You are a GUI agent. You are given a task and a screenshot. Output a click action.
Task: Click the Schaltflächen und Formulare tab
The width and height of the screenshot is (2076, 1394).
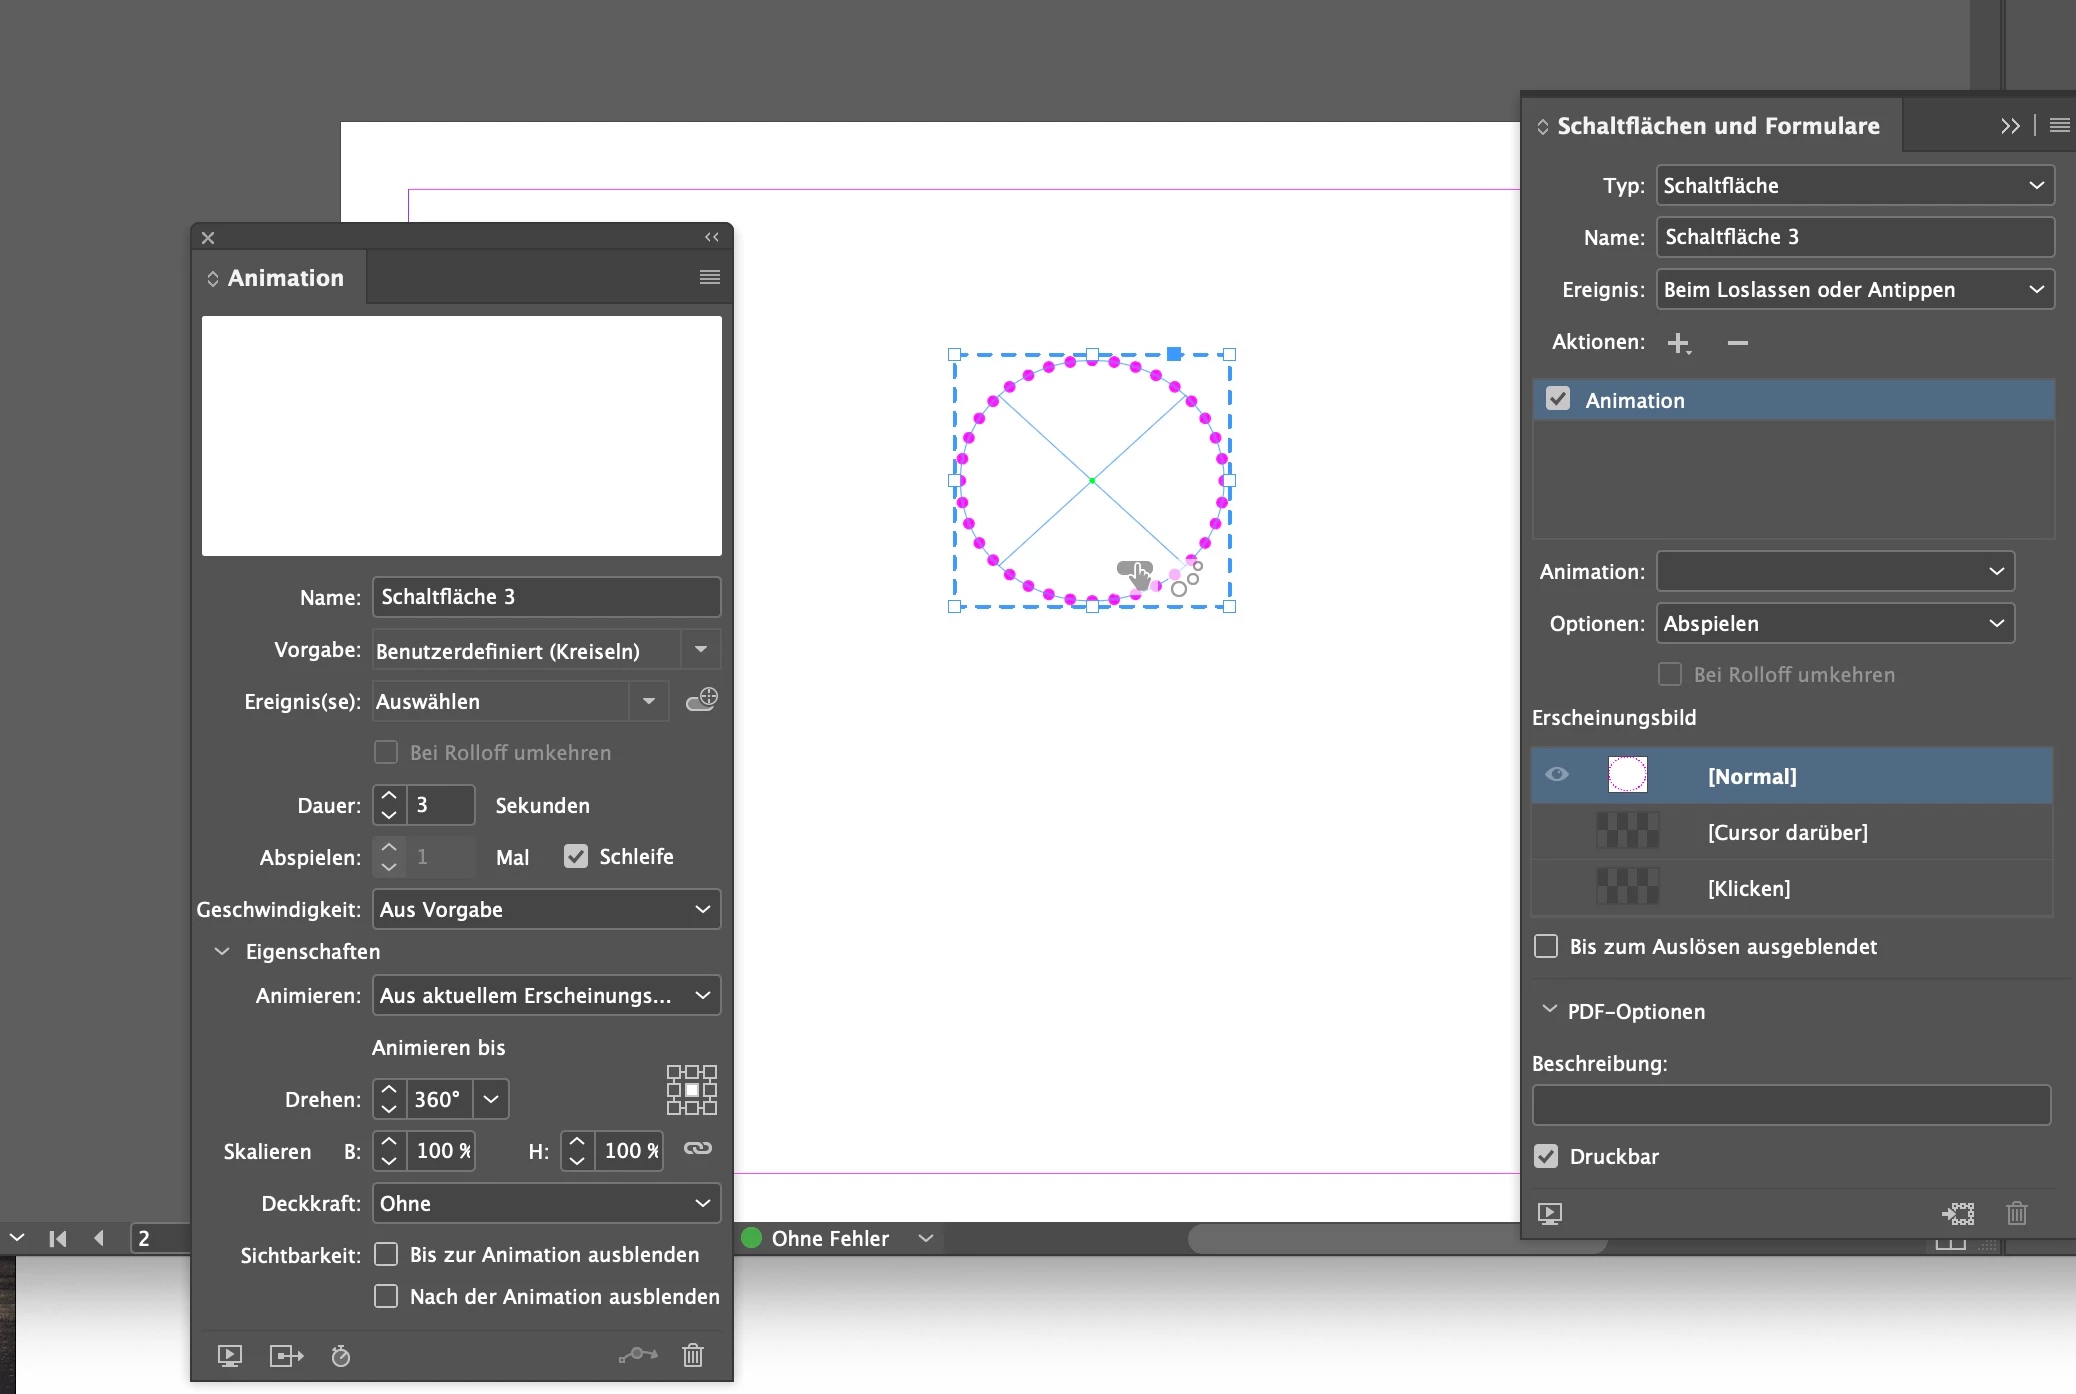click(x=1717, y=126)
